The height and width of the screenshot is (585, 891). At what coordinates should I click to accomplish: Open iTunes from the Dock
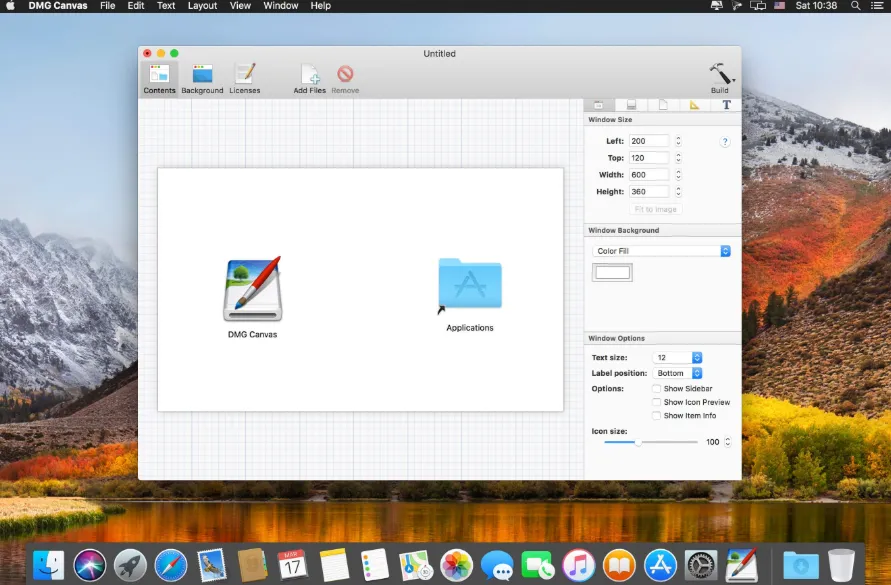[x=578, y=565]
